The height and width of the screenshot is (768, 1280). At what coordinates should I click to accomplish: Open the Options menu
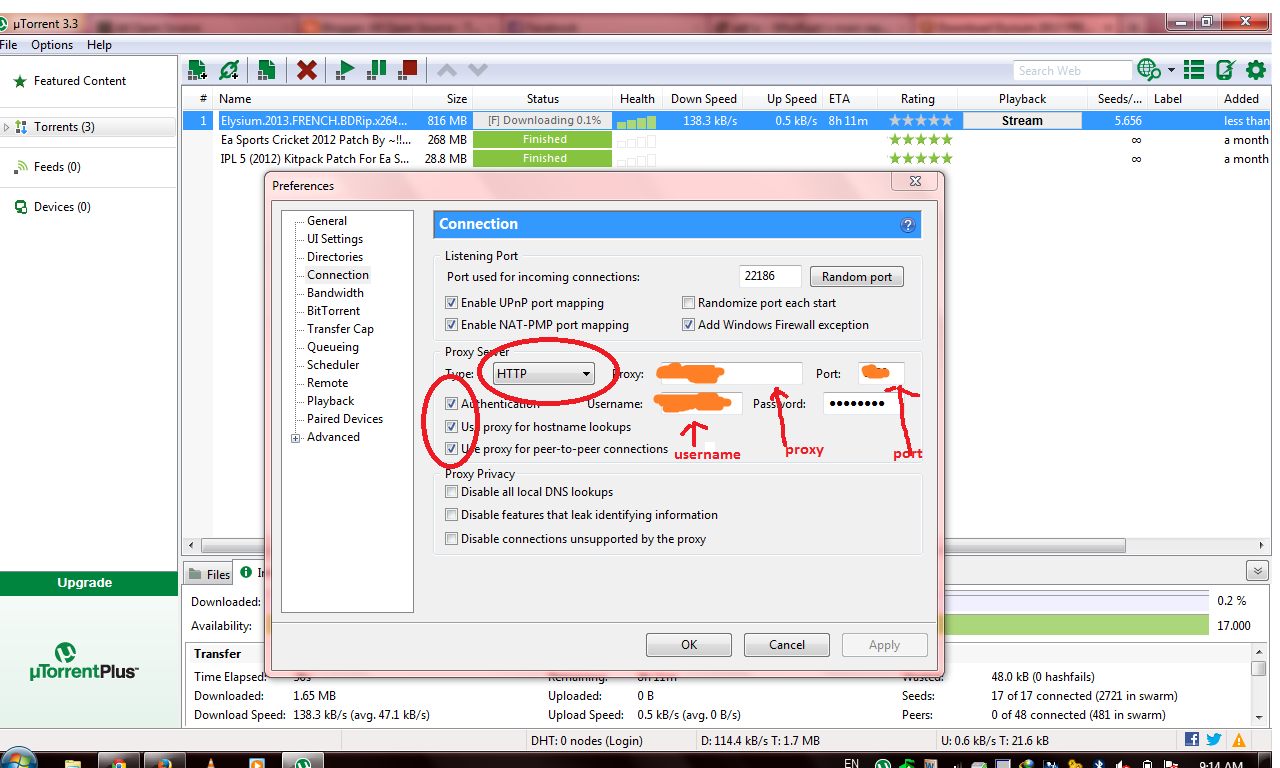(x=52, y=45)
